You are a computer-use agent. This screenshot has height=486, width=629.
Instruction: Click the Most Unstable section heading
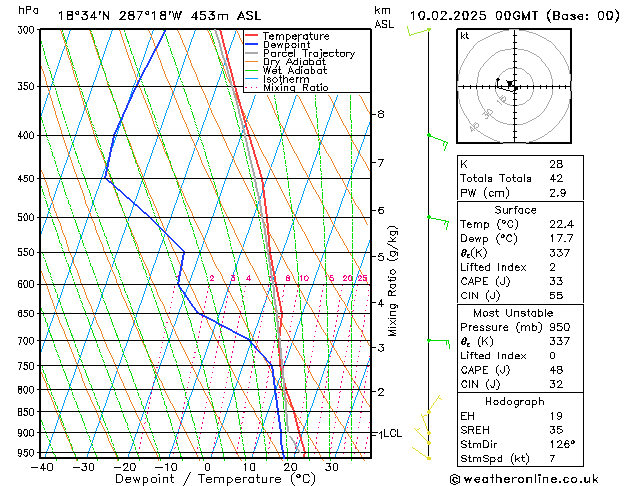[x=513, y=313]
